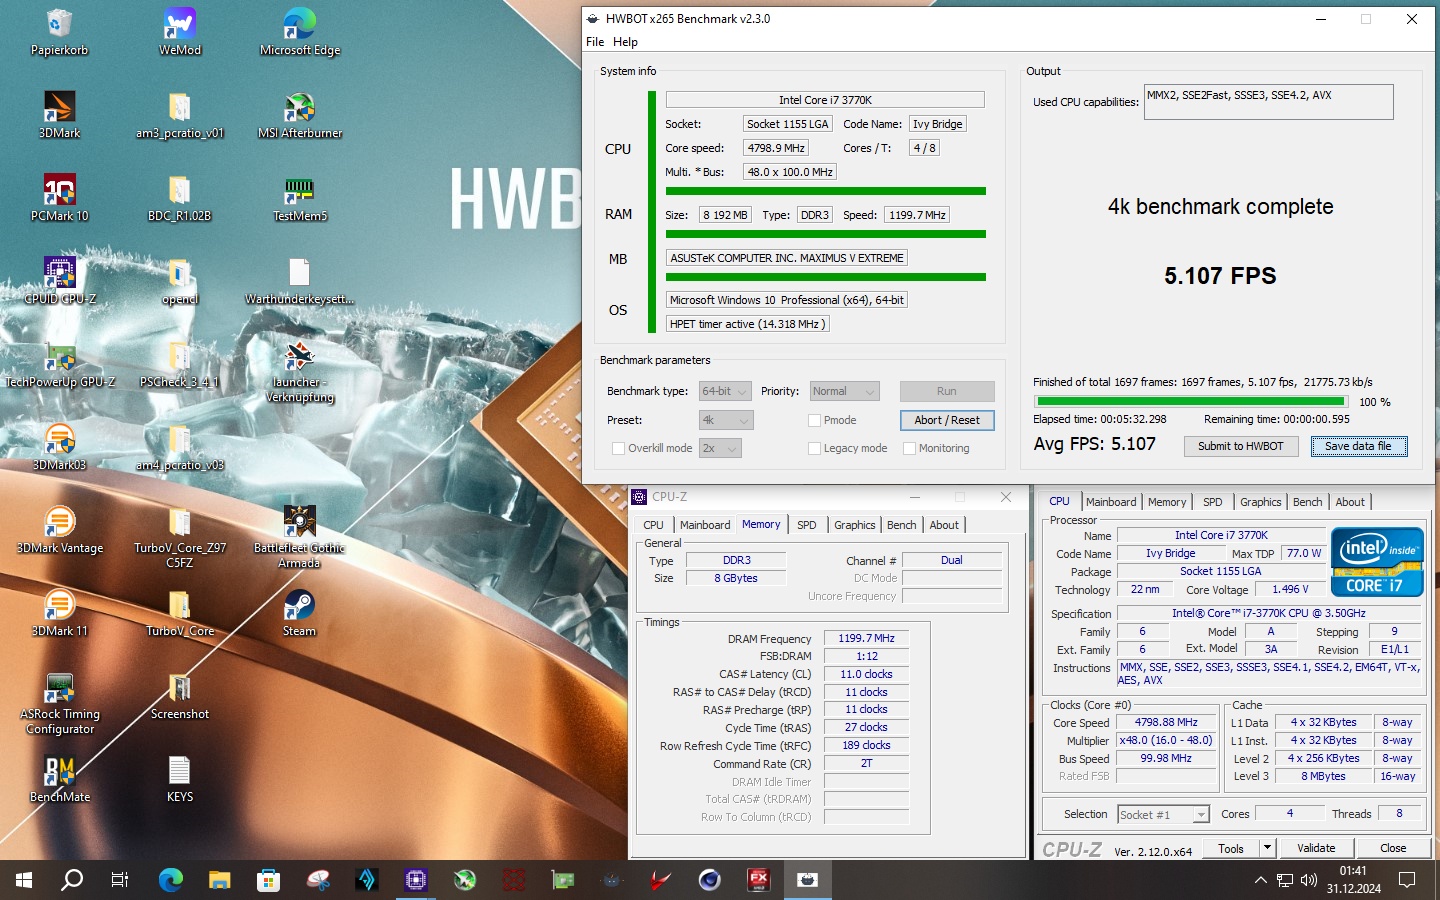Open taskbar search magnifier
The image size is (1440, 900).
(x=72, y=880)
